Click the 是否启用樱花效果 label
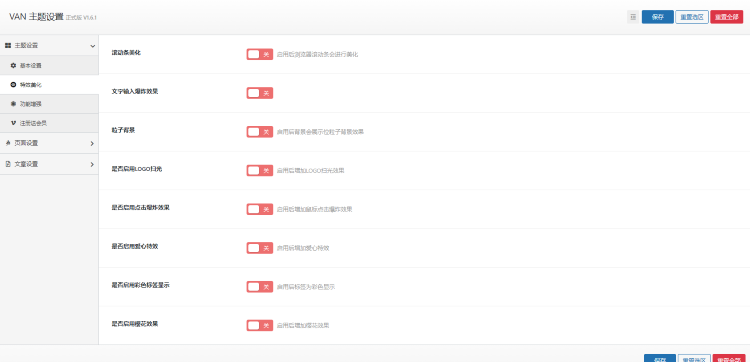The width and height of the screenshot is (750, 362). click(x=134, y=324)
